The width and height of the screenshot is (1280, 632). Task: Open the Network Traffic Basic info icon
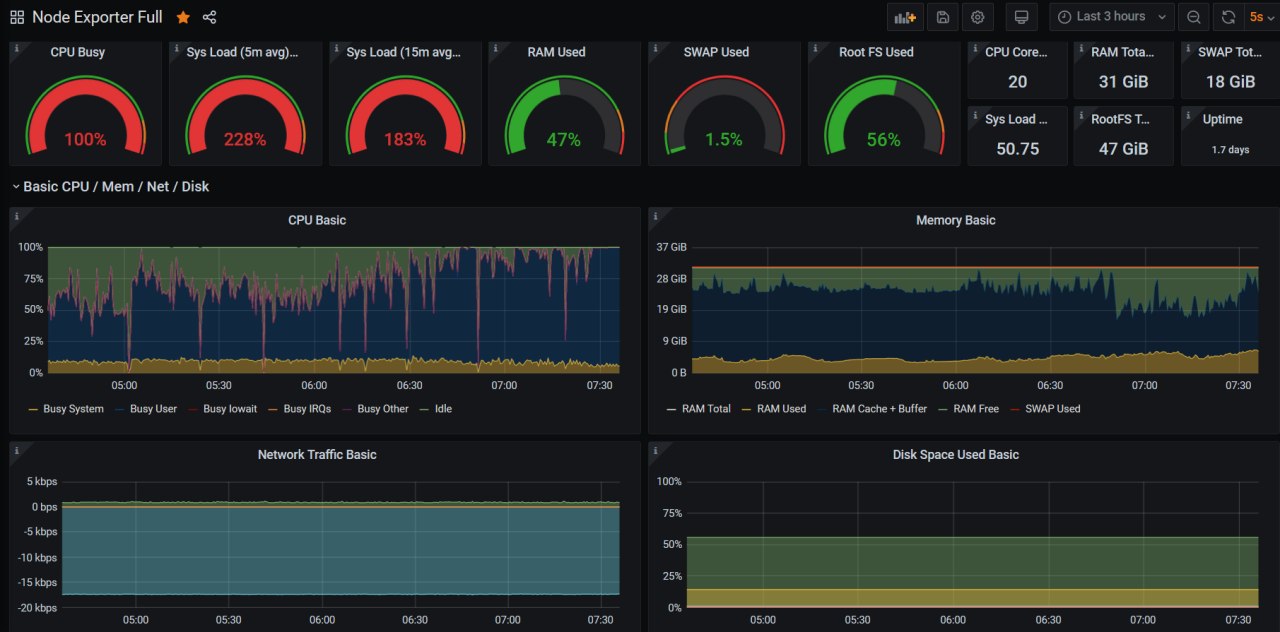point(16,449)
